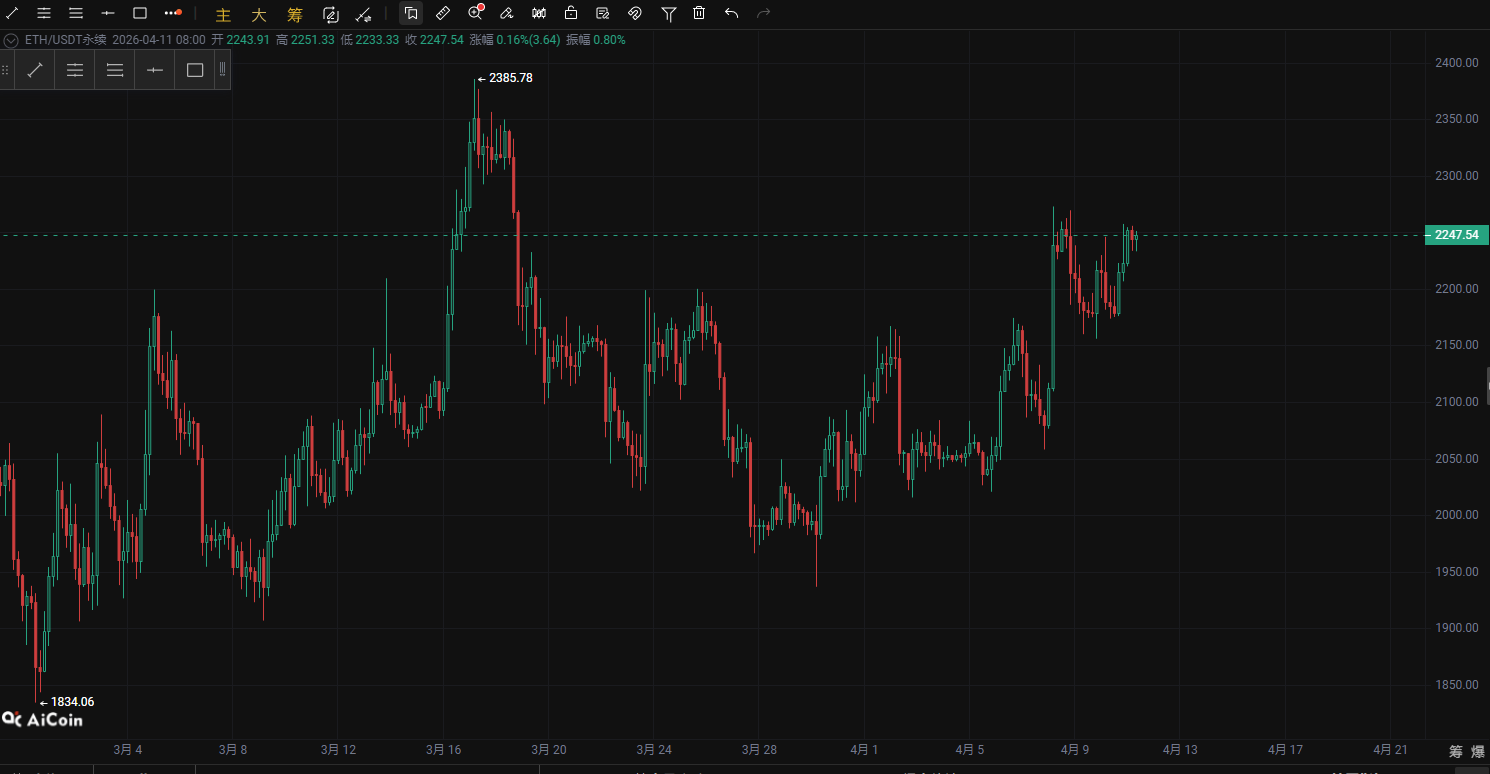The width and height of the screenshot is (1490, 774).
Task: Delete drawings with the trash icon
Action: [700, 13]
